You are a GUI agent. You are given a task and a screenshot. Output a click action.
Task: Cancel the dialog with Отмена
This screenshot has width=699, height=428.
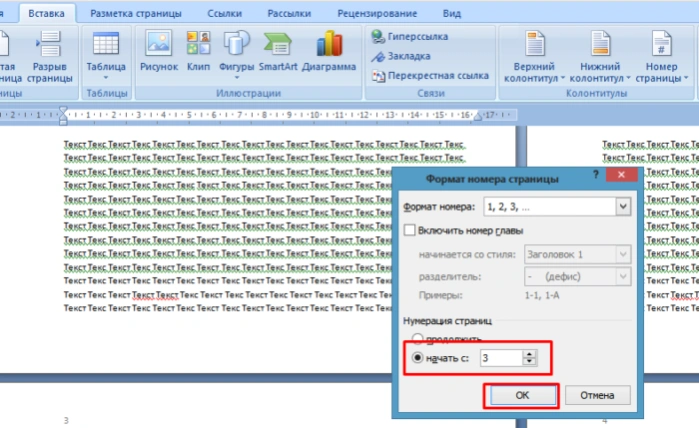pos(597,395)
